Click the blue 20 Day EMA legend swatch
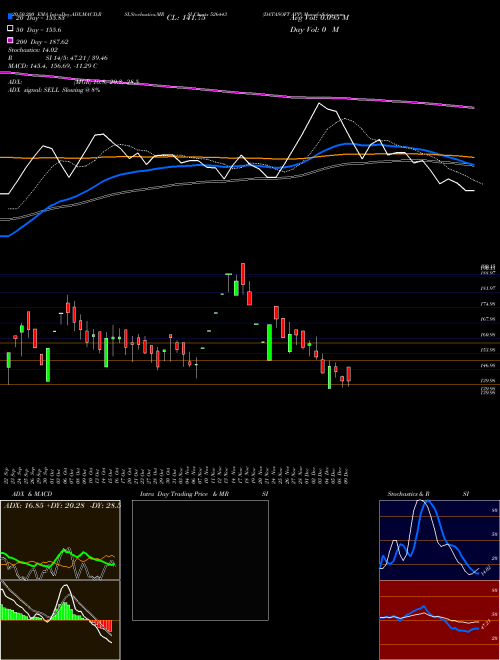Viewport: 500px width, 660px height. (x=10, y=16)
